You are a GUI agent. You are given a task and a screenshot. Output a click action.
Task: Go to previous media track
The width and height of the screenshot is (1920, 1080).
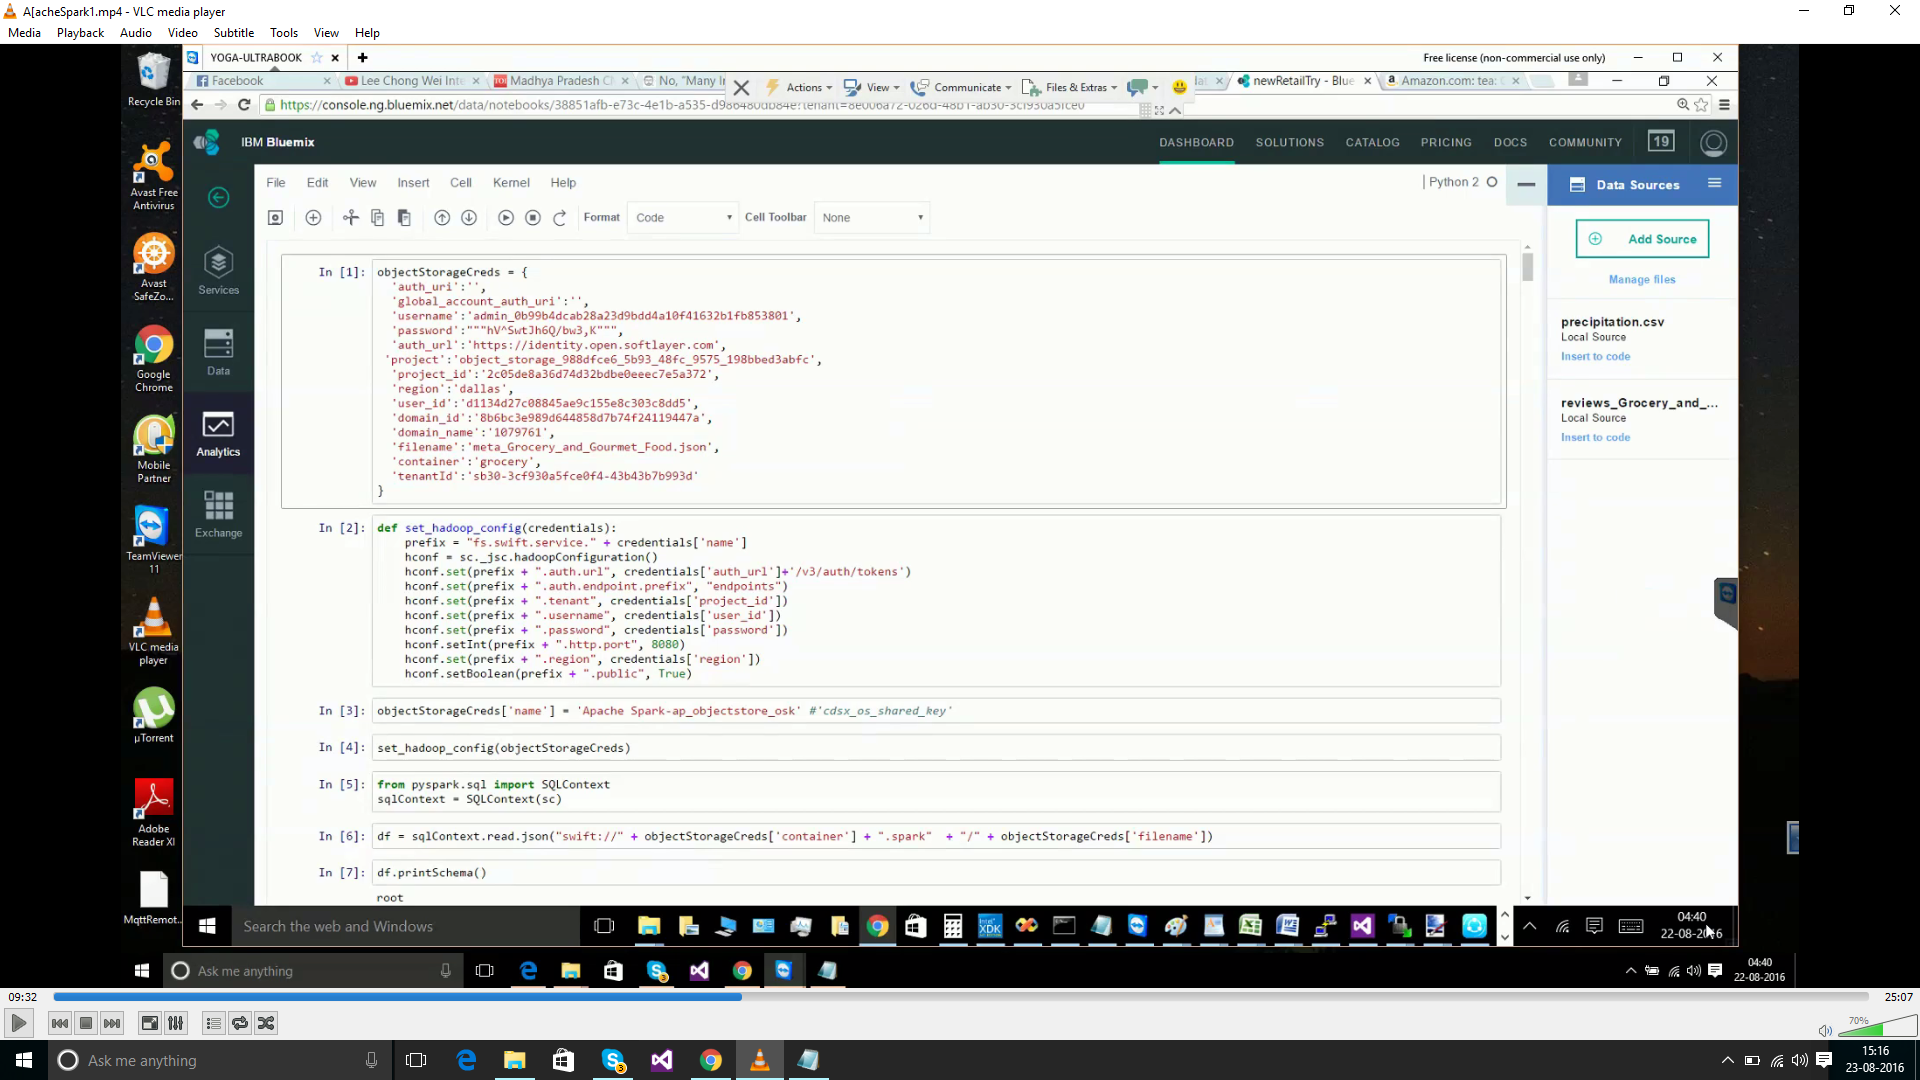pos(60,1023)
